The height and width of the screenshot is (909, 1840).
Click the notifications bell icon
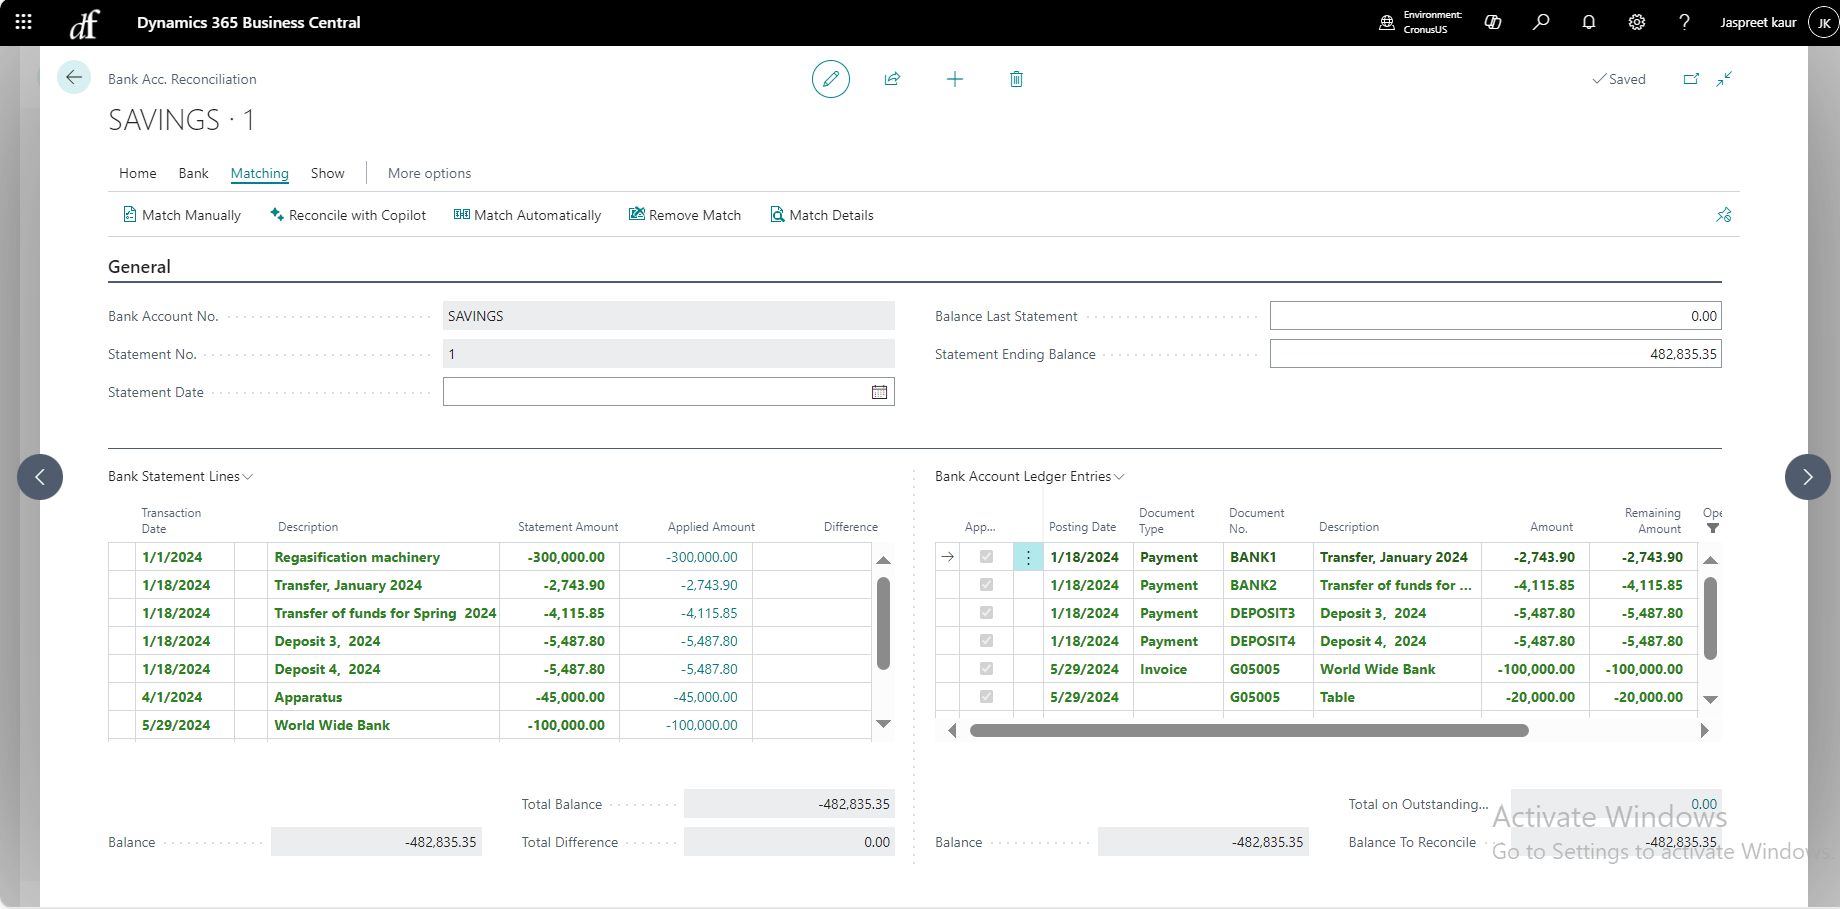coord(1588,22)
